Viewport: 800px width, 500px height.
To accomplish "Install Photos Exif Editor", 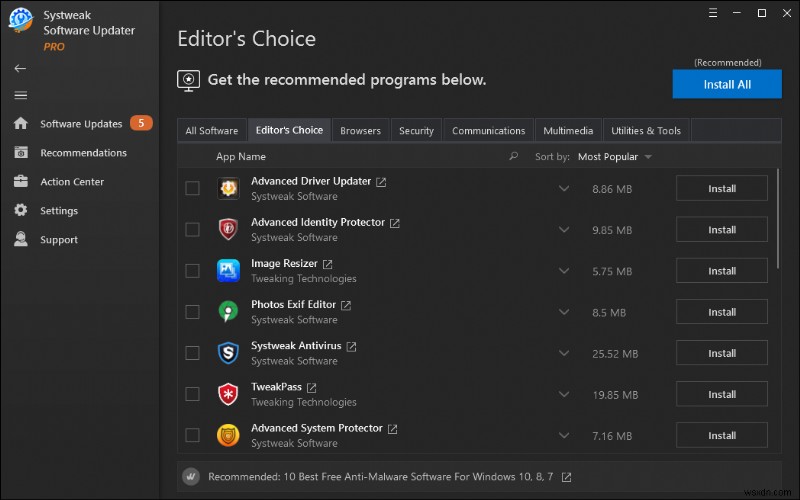I will (x=722, y=312).
